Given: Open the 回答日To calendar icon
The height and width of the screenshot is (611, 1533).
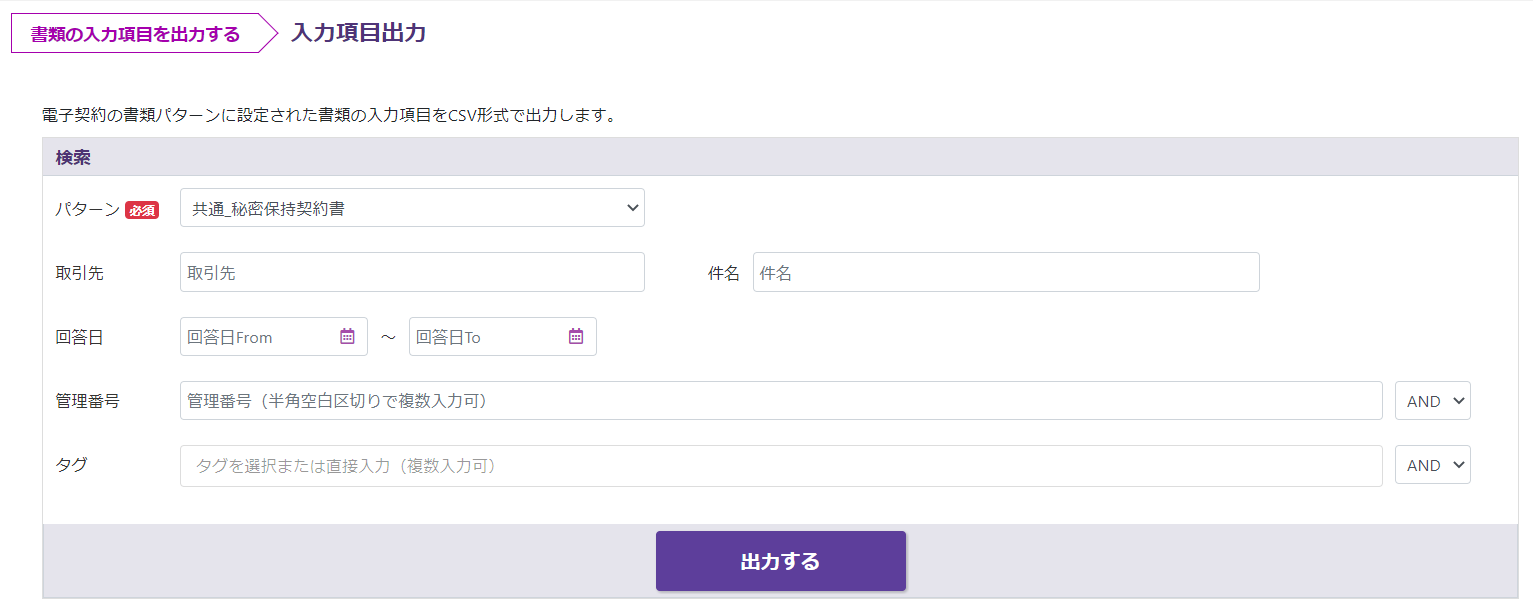Looking at the screenshot, I should pos(576,337).
